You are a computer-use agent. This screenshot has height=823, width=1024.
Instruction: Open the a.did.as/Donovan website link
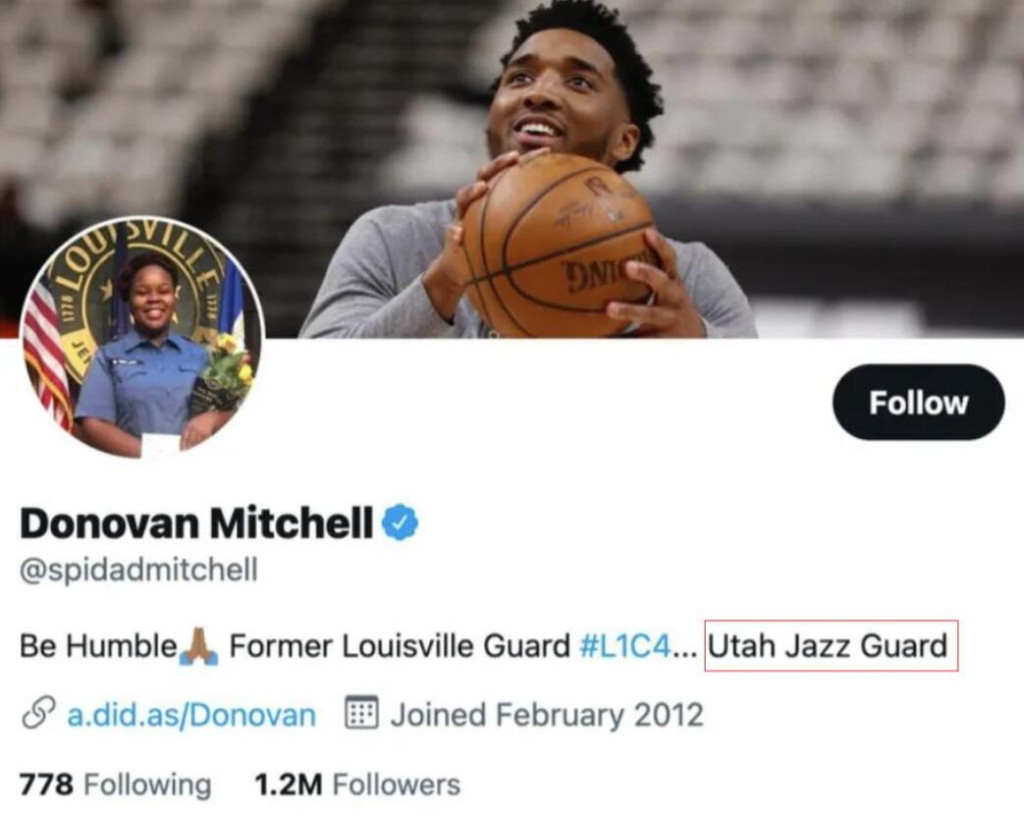pyautogui.click(x=192, y=715)
